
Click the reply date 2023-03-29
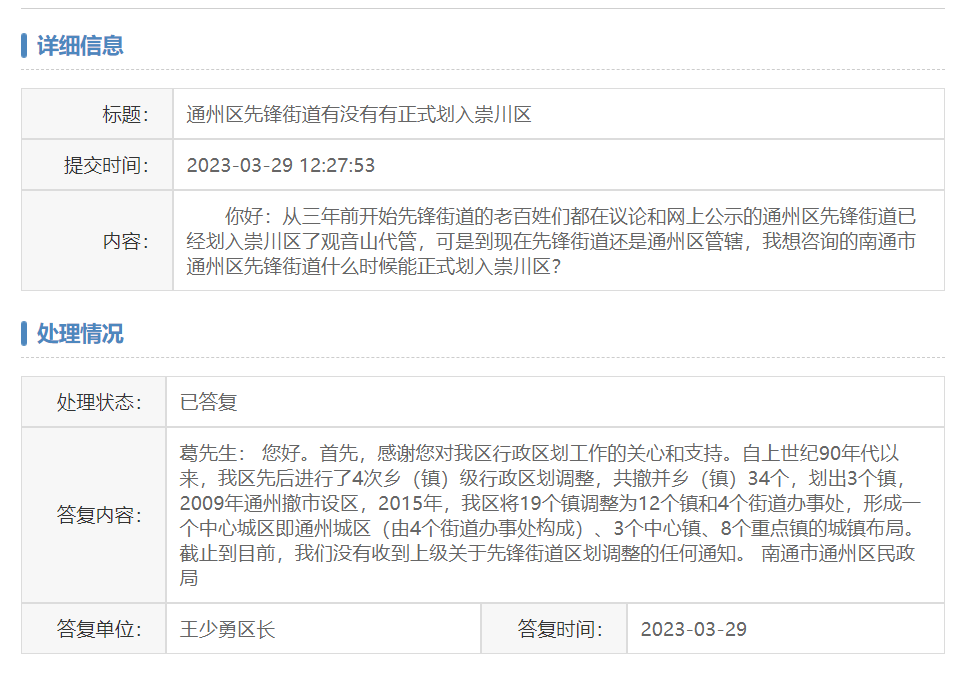693,630
